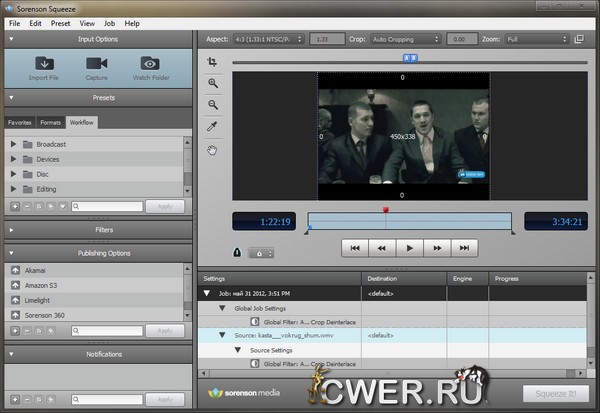This screenshot has width=600, height=413.
Task: Open the Aspect ratio dropdown
Action: click(268, 39)
